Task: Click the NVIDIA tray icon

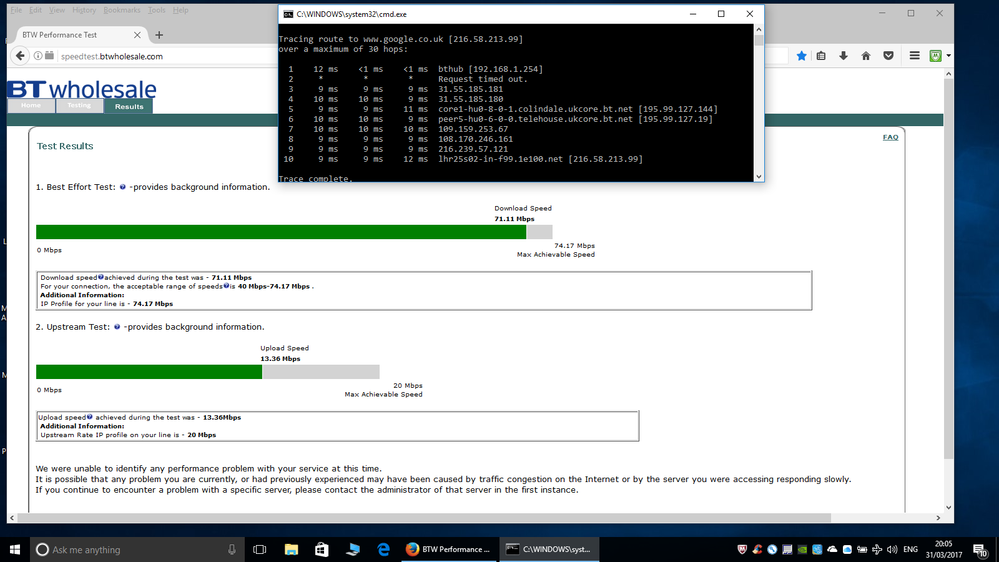Action: 802,549
